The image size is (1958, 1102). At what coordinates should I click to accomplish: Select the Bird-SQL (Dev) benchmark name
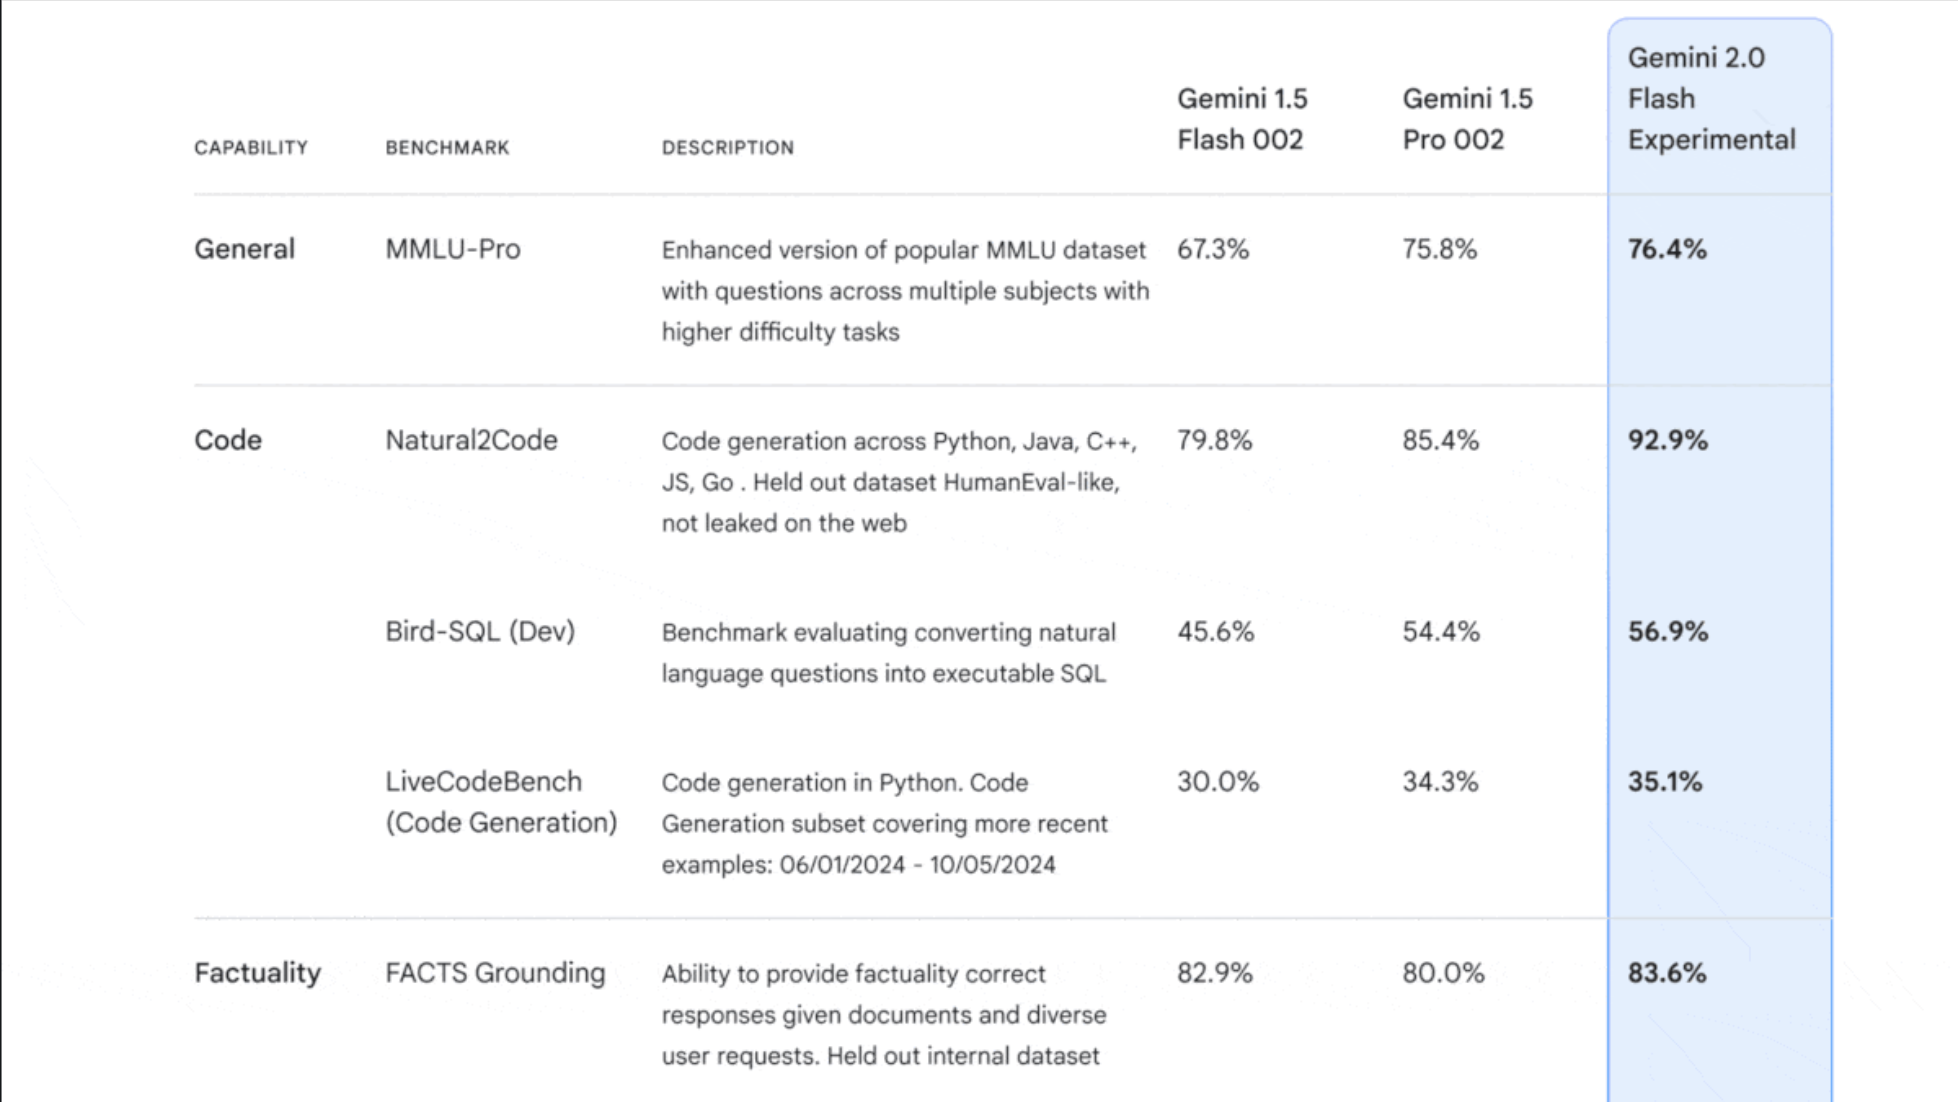pyautogui.click(x=480, y=631)
